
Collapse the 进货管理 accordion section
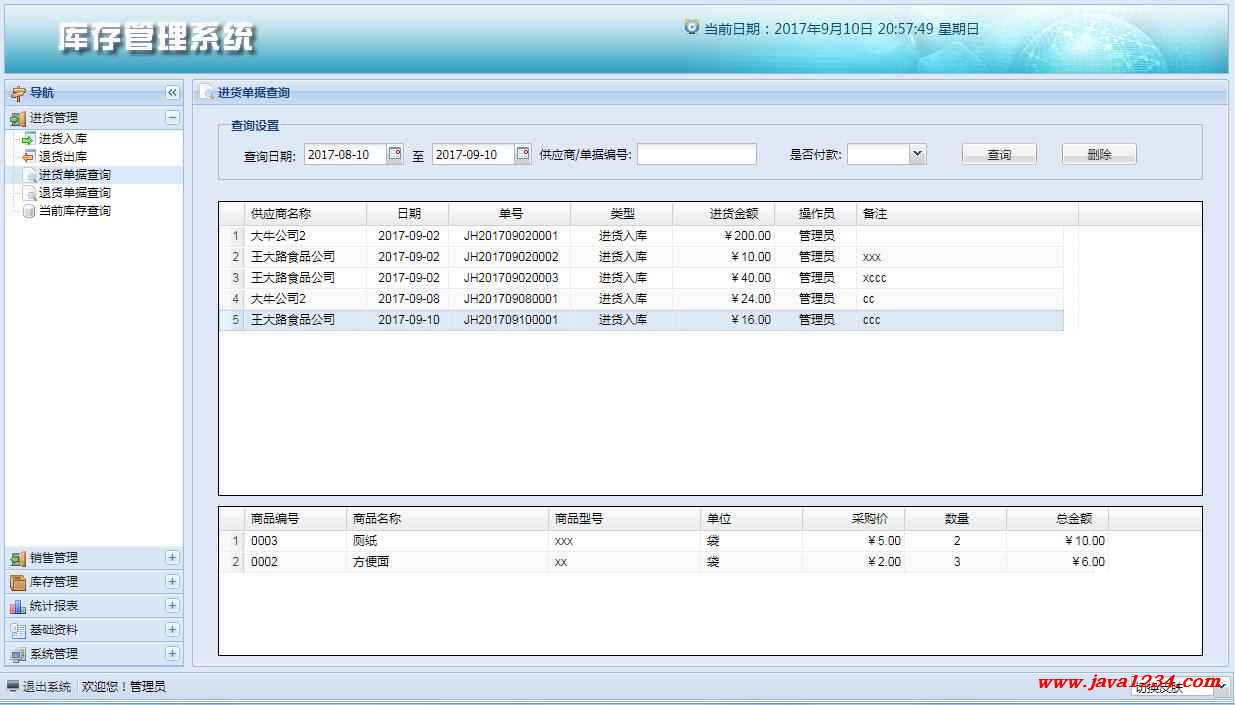tap(172, 117)
